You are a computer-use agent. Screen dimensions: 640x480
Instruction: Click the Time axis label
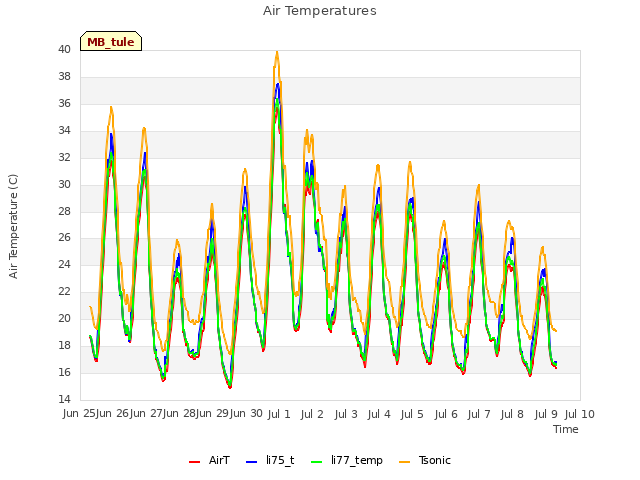[x=566, y=429]
